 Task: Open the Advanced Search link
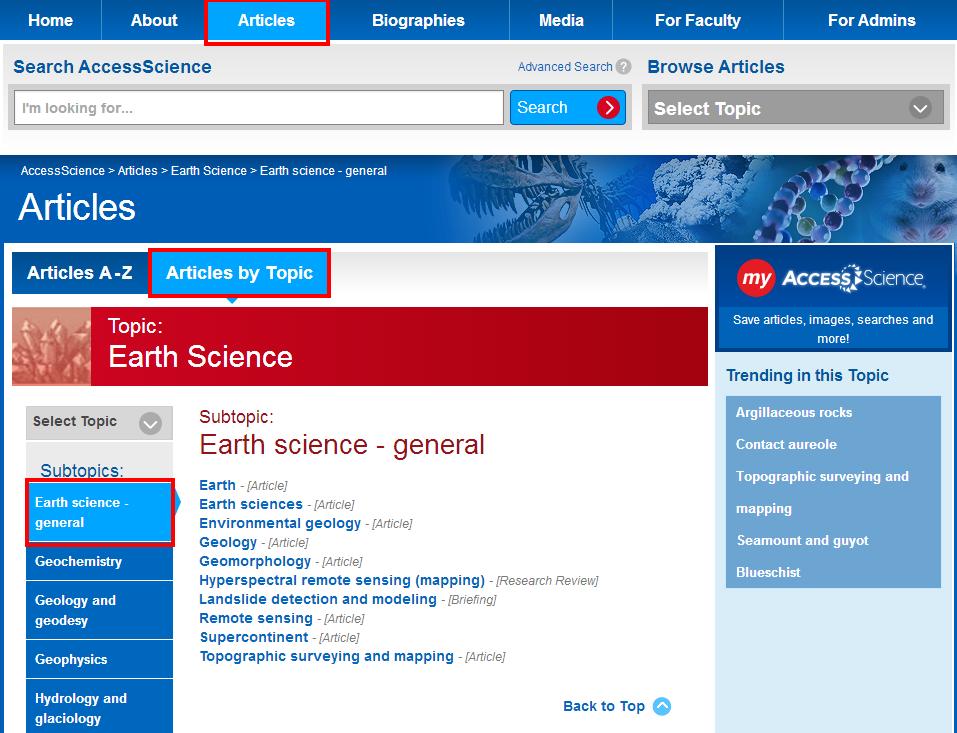point(565,67)
